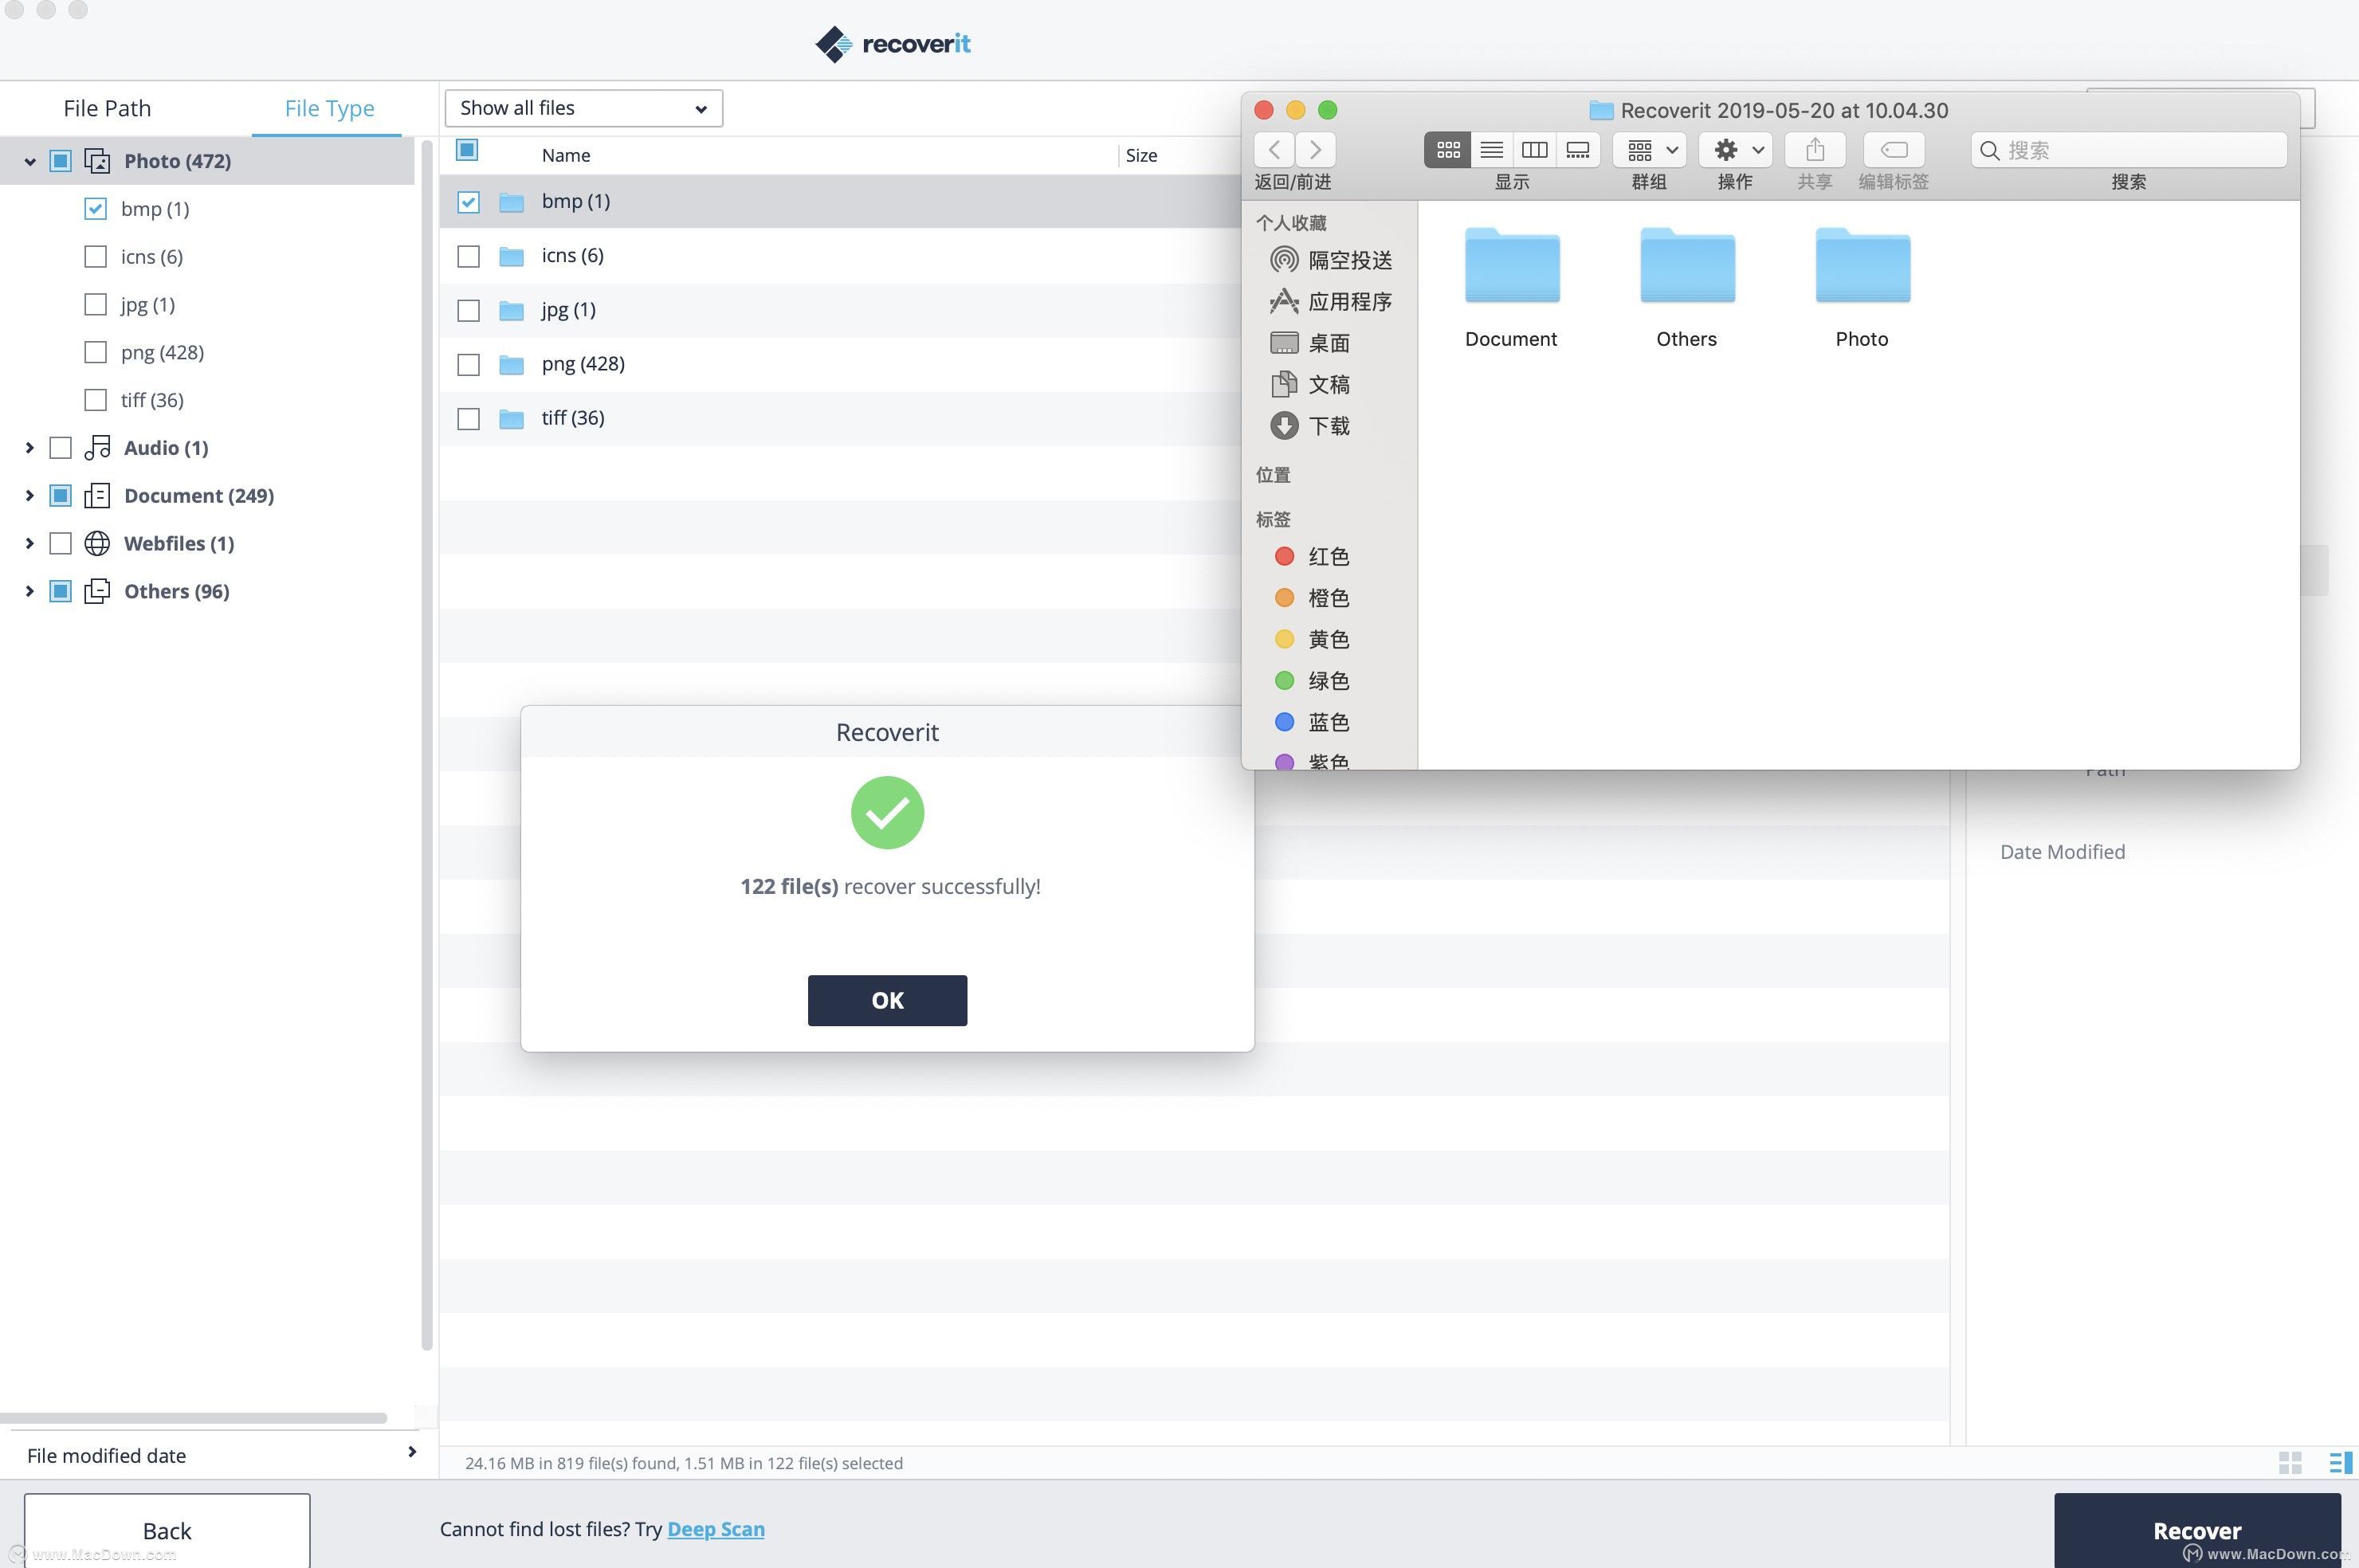2359x1568 pixels.
Task: Sort by the Name column header
Action: pyautogui.click(x=566, y=155)
